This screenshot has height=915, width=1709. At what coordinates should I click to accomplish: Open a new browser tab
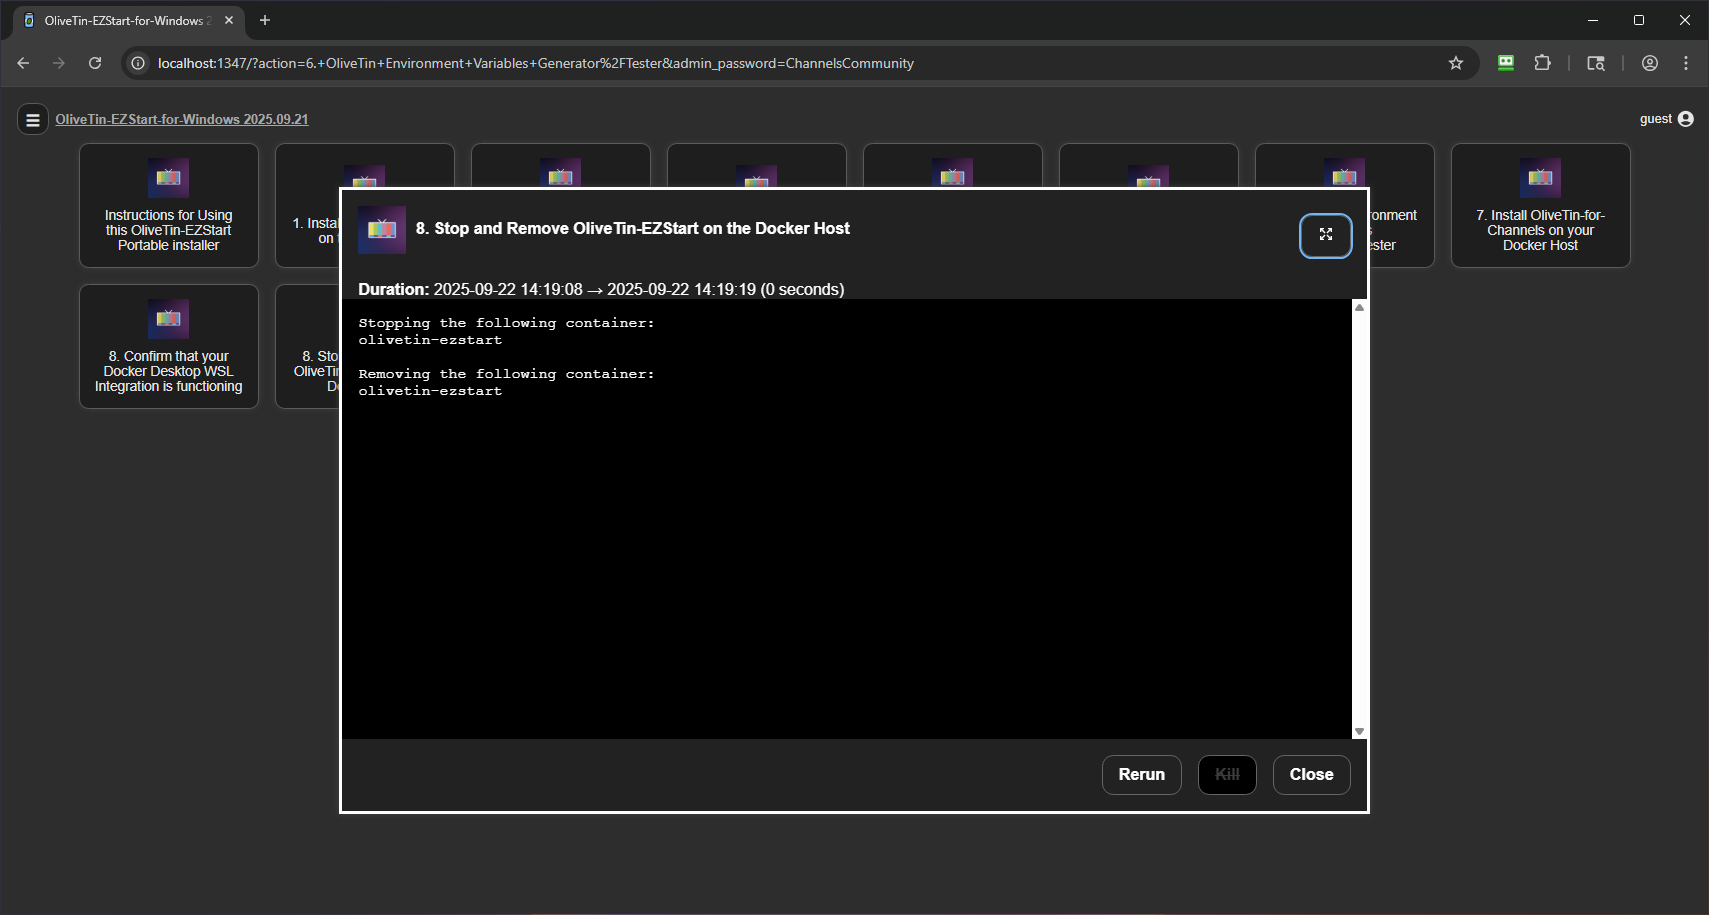265,20
